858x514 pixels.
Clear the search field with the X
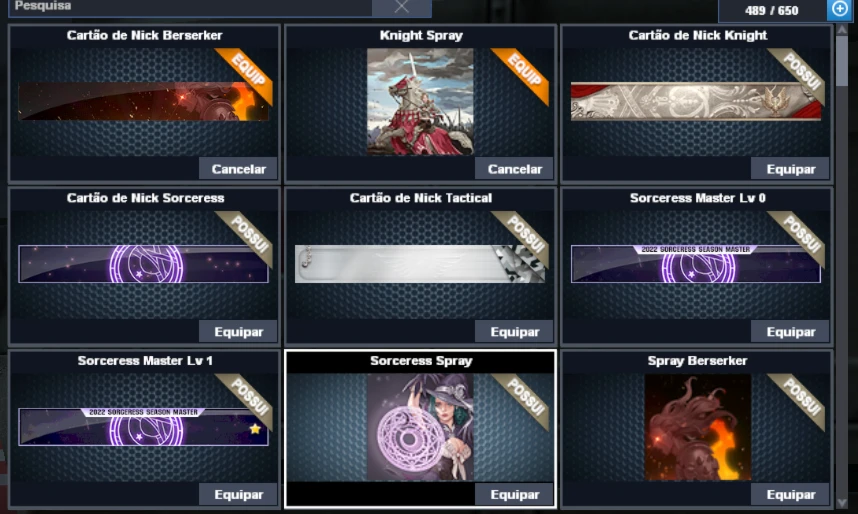tap(402, 7)
